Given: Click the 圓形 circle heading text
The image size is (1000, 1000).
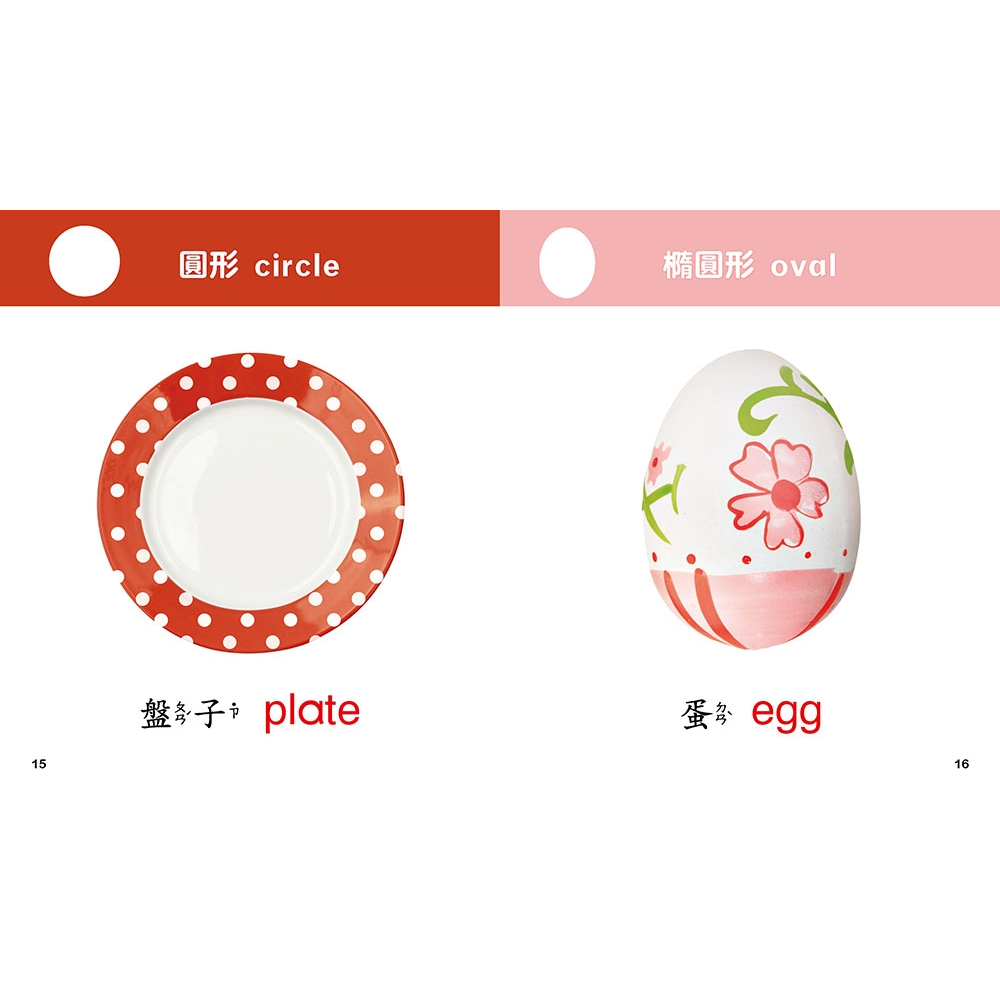Looking at the screenshot, I should [x=259, y=265].
